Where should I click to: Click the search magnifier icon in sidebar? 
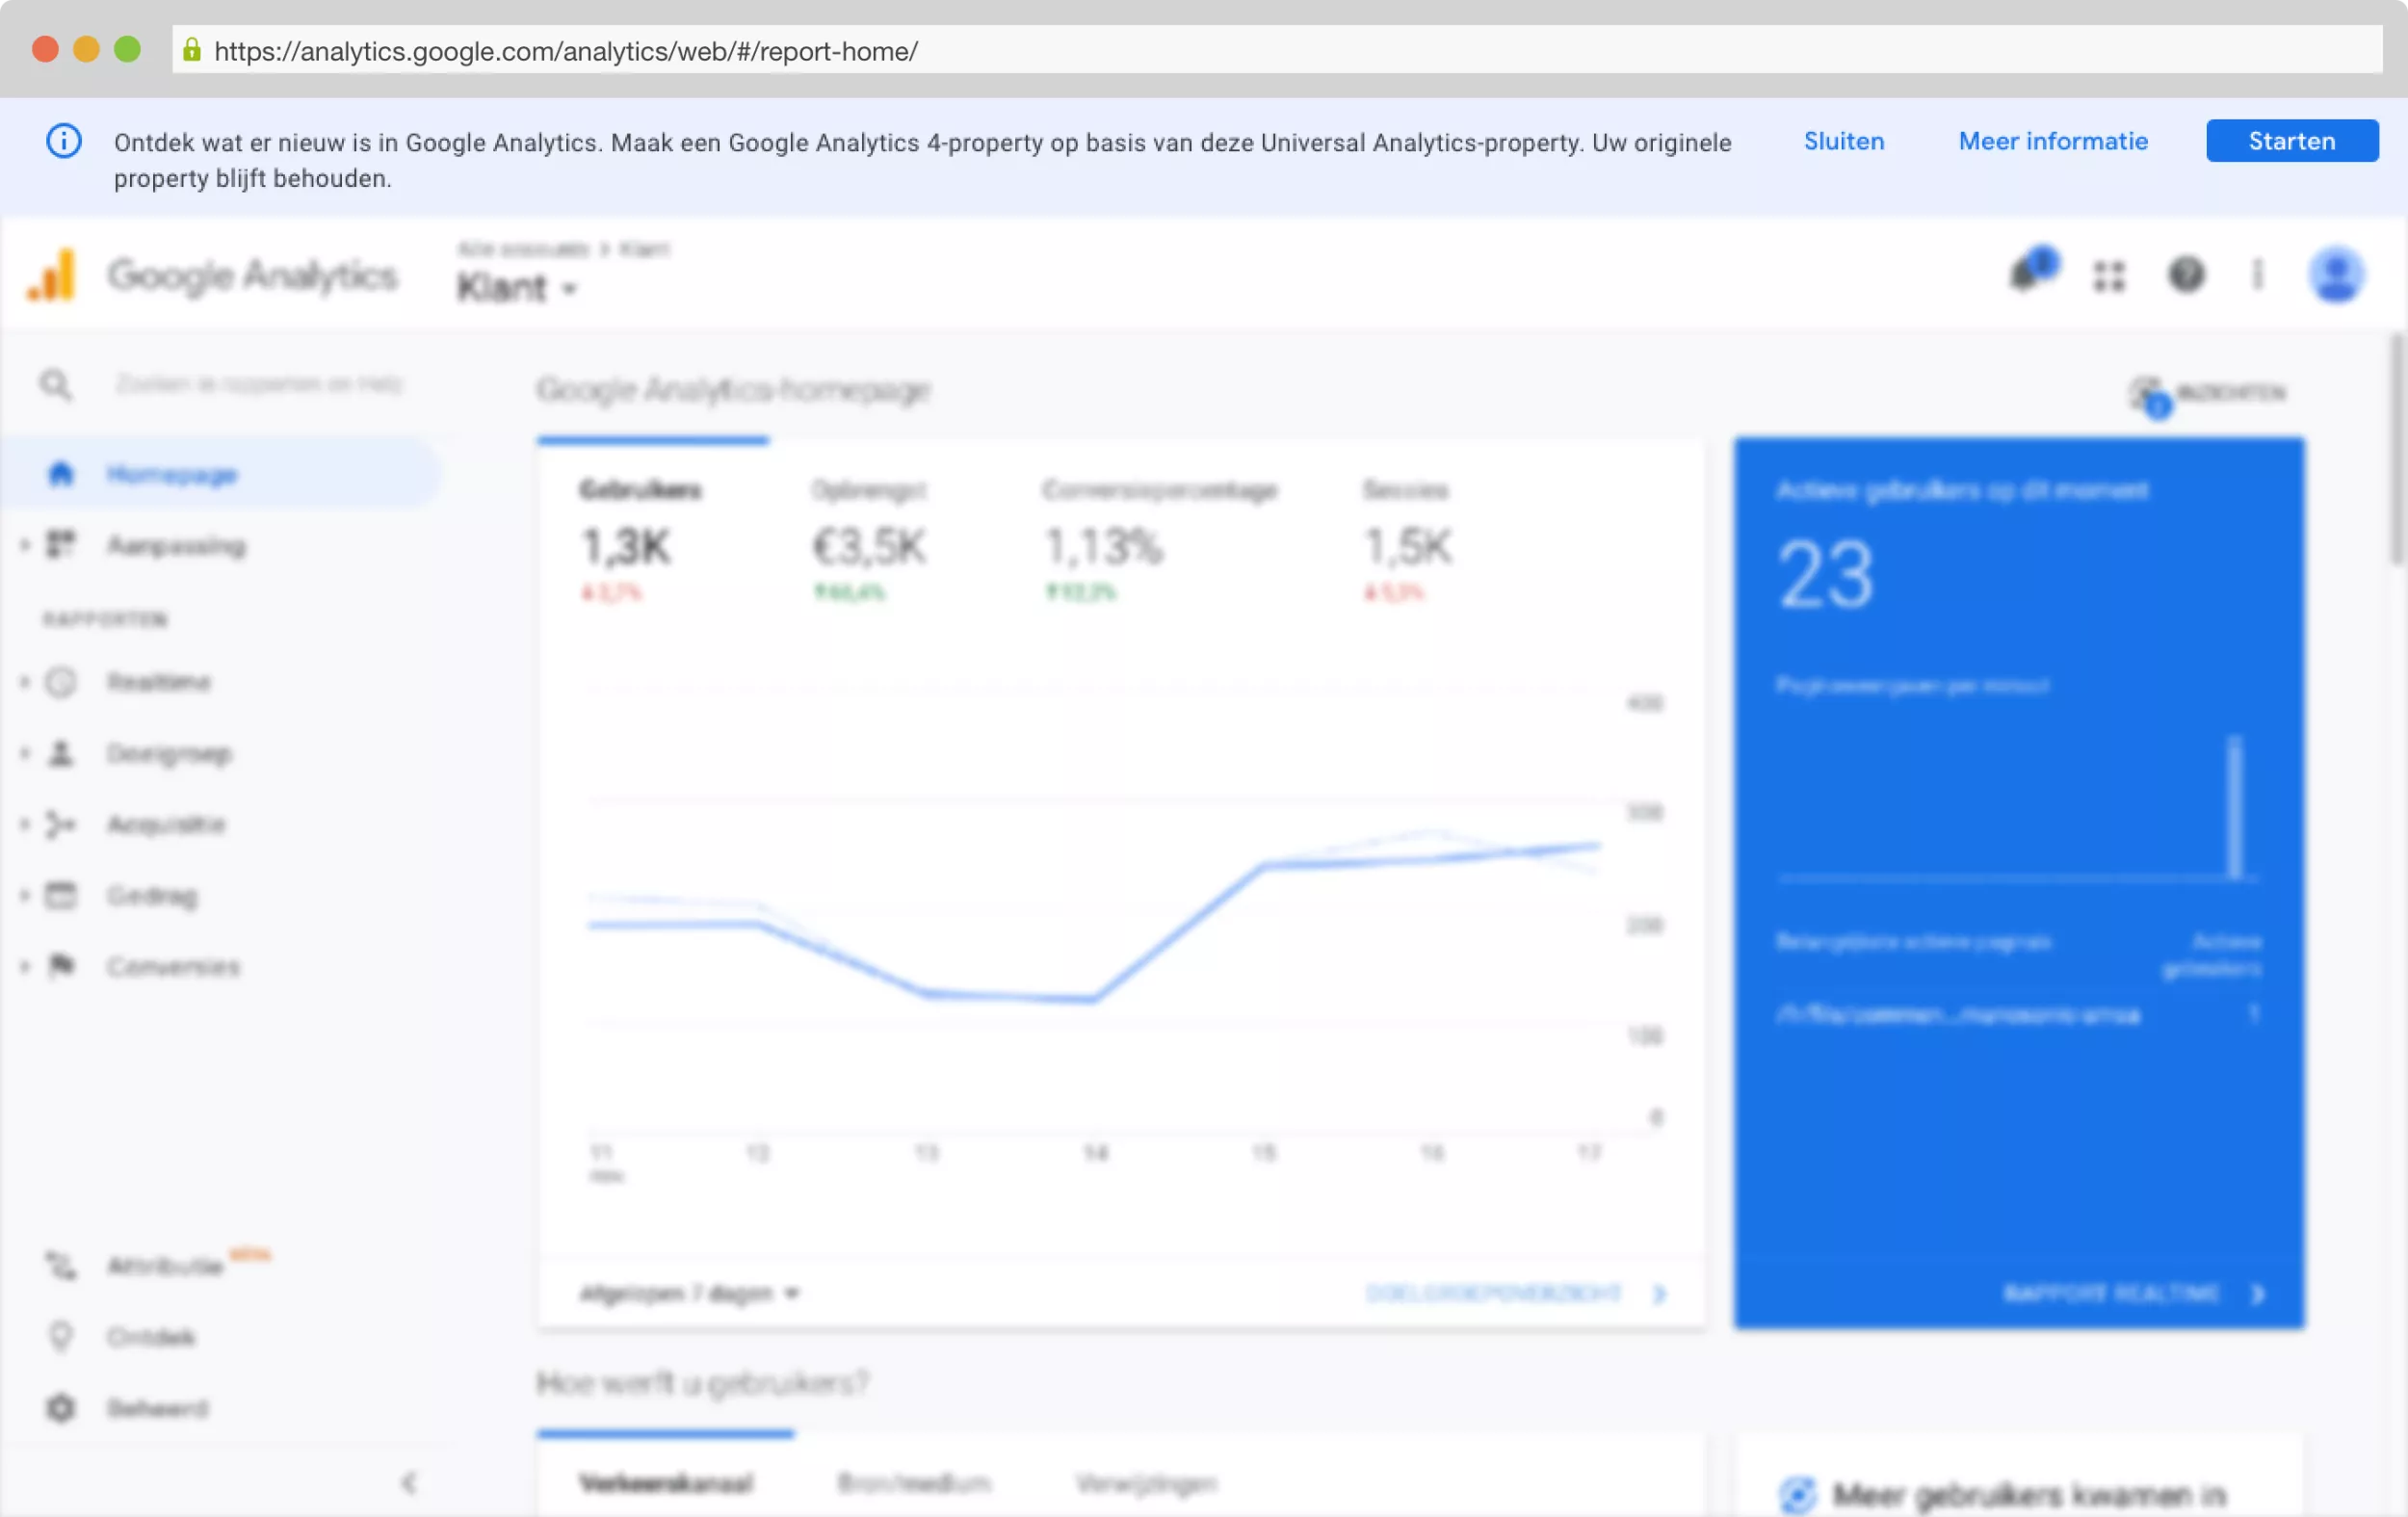pos(55,384)
